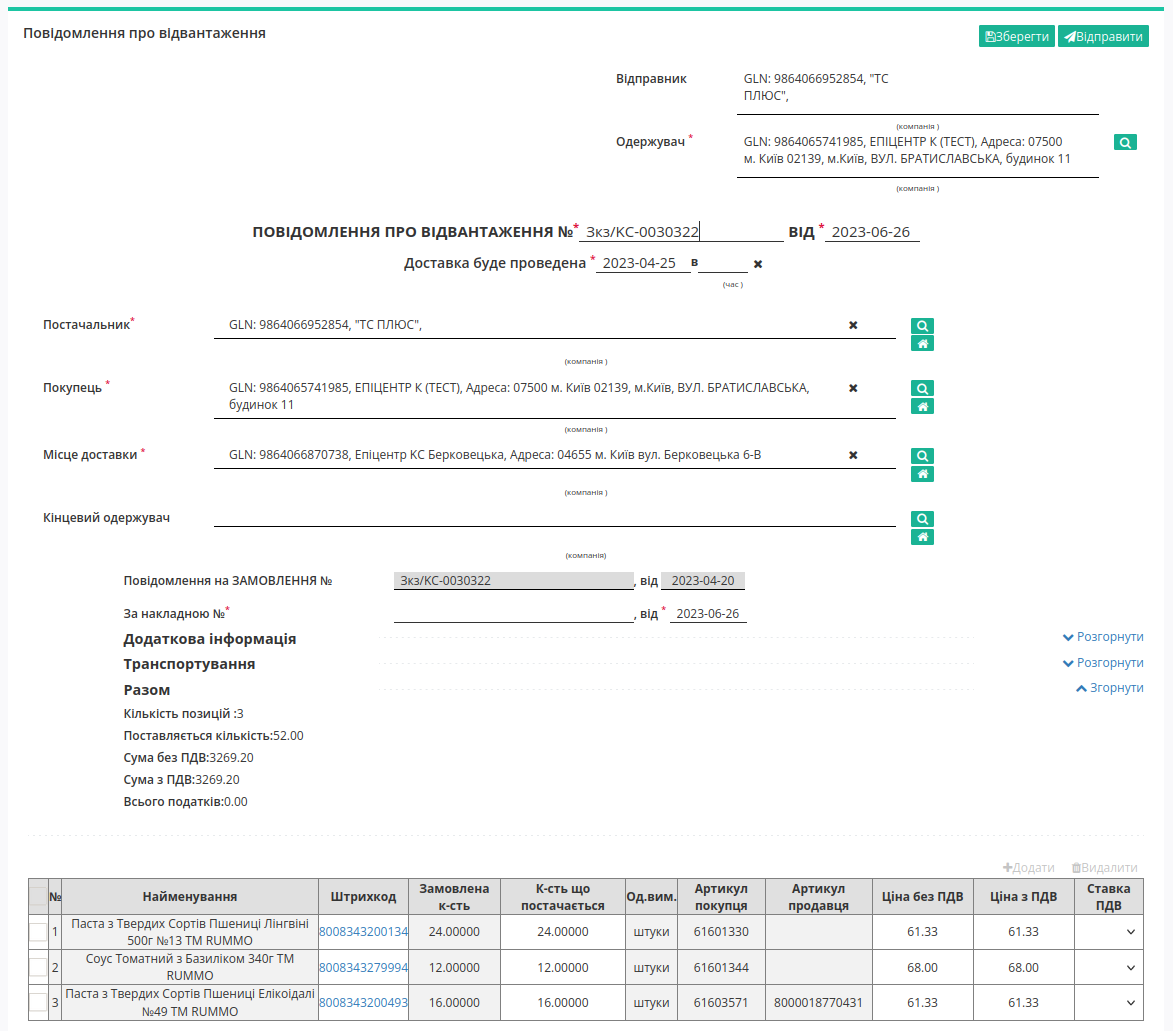This screenshot has width=1173, height=1031.
Task: Click the За накладною № input field
Action: click(x=514, y=614)
